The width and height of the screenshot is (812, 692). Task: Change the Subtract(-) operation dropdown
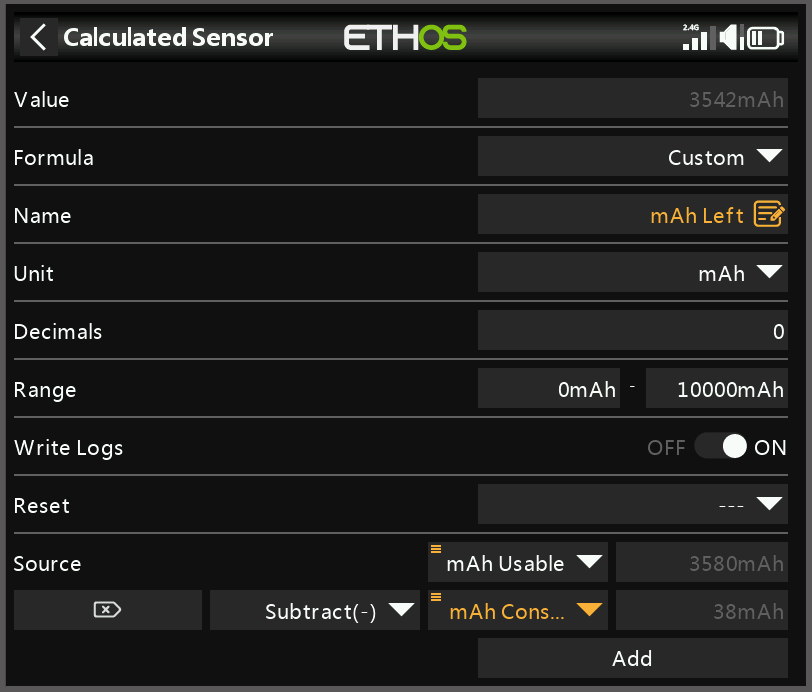tap(314, 609)
